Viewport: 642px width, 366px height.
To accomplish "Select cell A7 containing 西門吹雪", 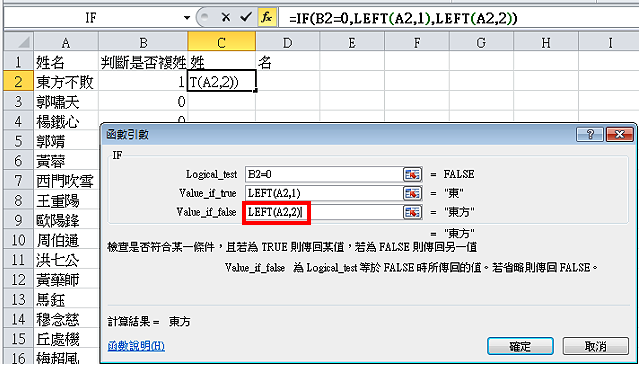I will tap(66, 181).
